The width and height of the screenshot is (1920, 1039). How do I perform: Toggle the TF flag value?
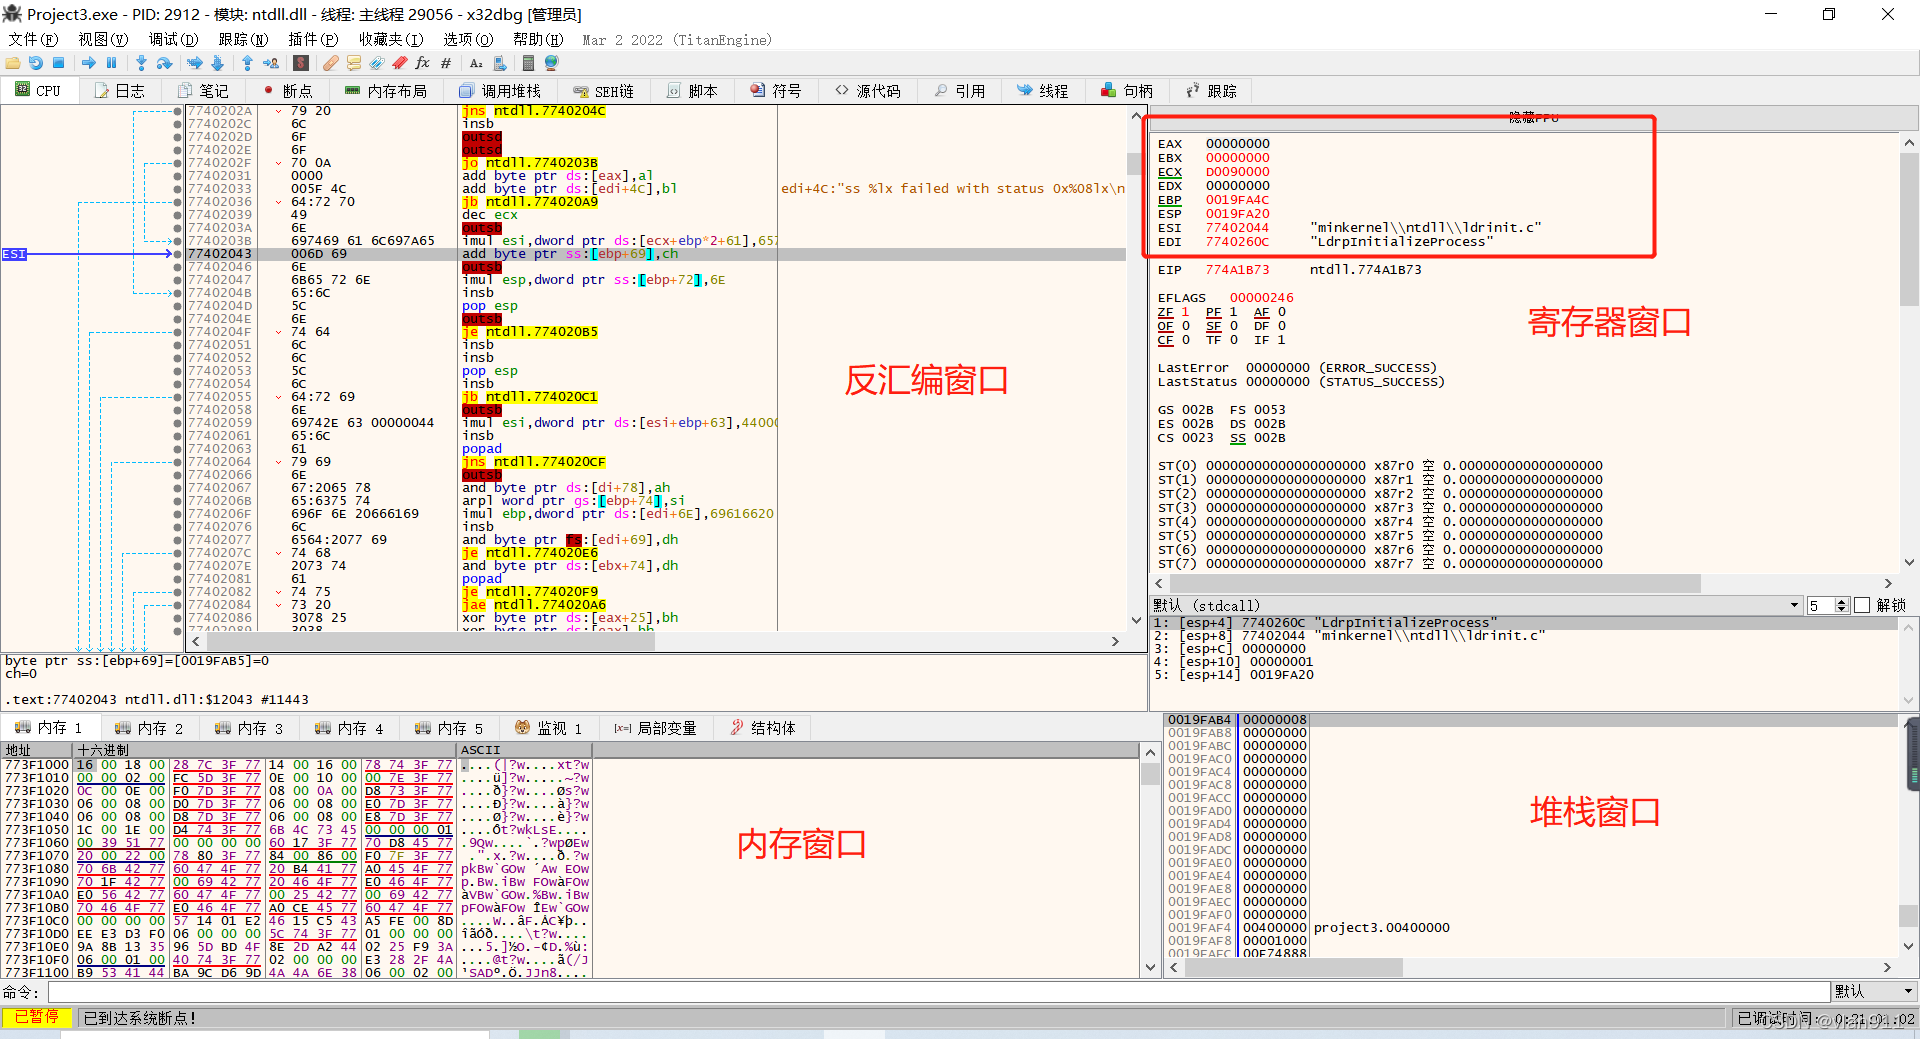1233,340
